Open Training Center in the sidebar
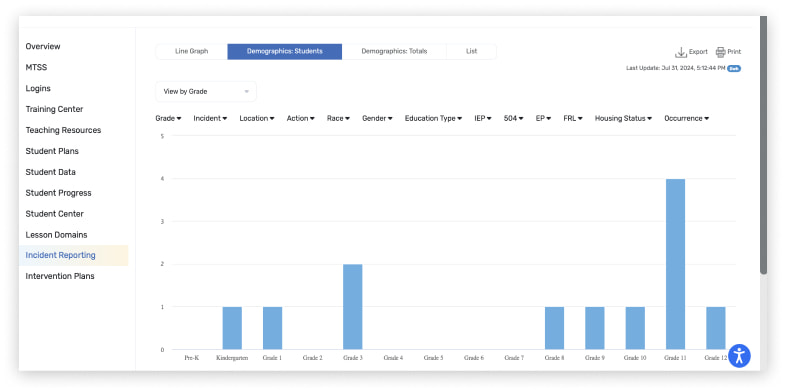Viewport: 786px width, 392px height. (x=54, y=109)
